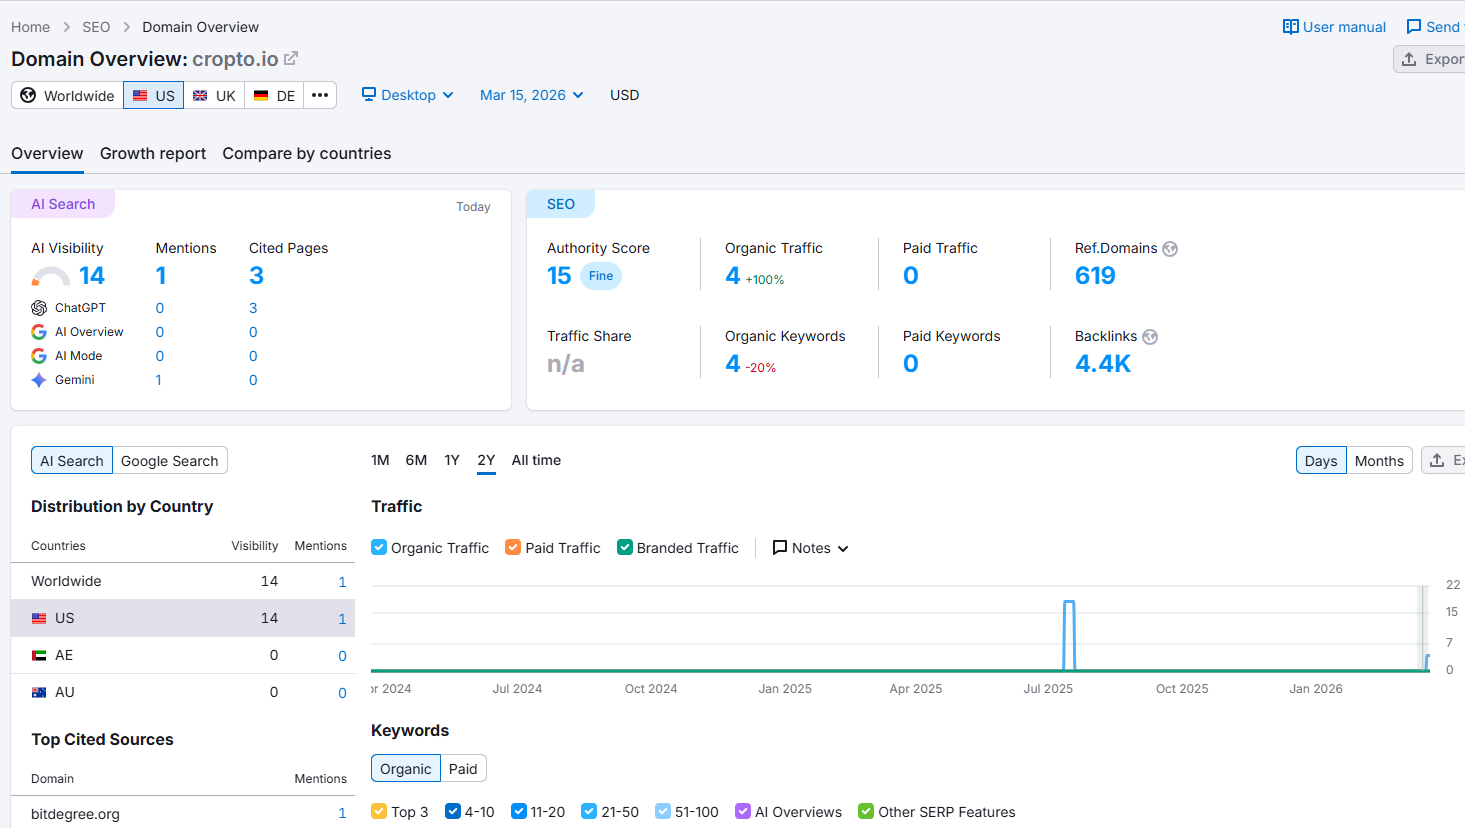Toggle Branded Traffic checkbox
Screen dimensions: 1465x828
[625, 547]
